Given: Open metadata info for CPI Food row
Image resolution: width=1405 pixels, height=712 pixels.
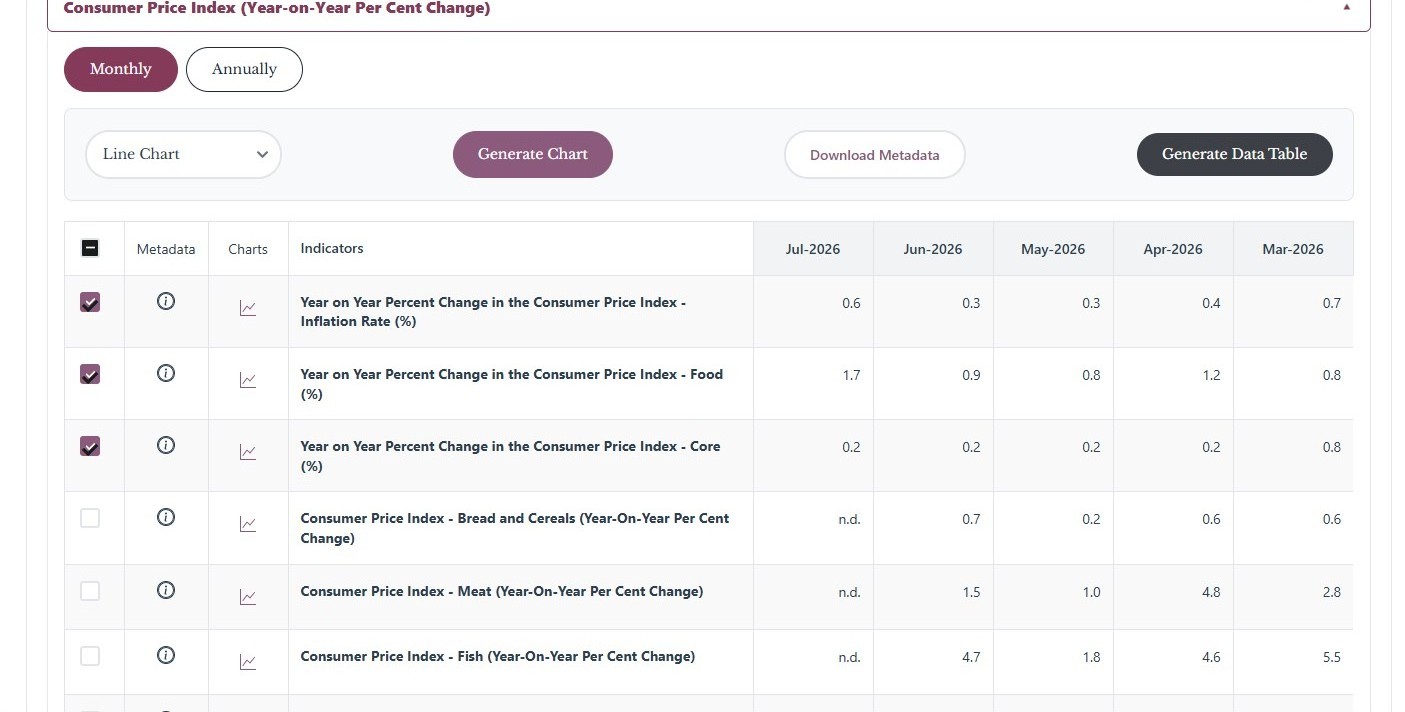Looking at the screenshot, I should (166, 373).
